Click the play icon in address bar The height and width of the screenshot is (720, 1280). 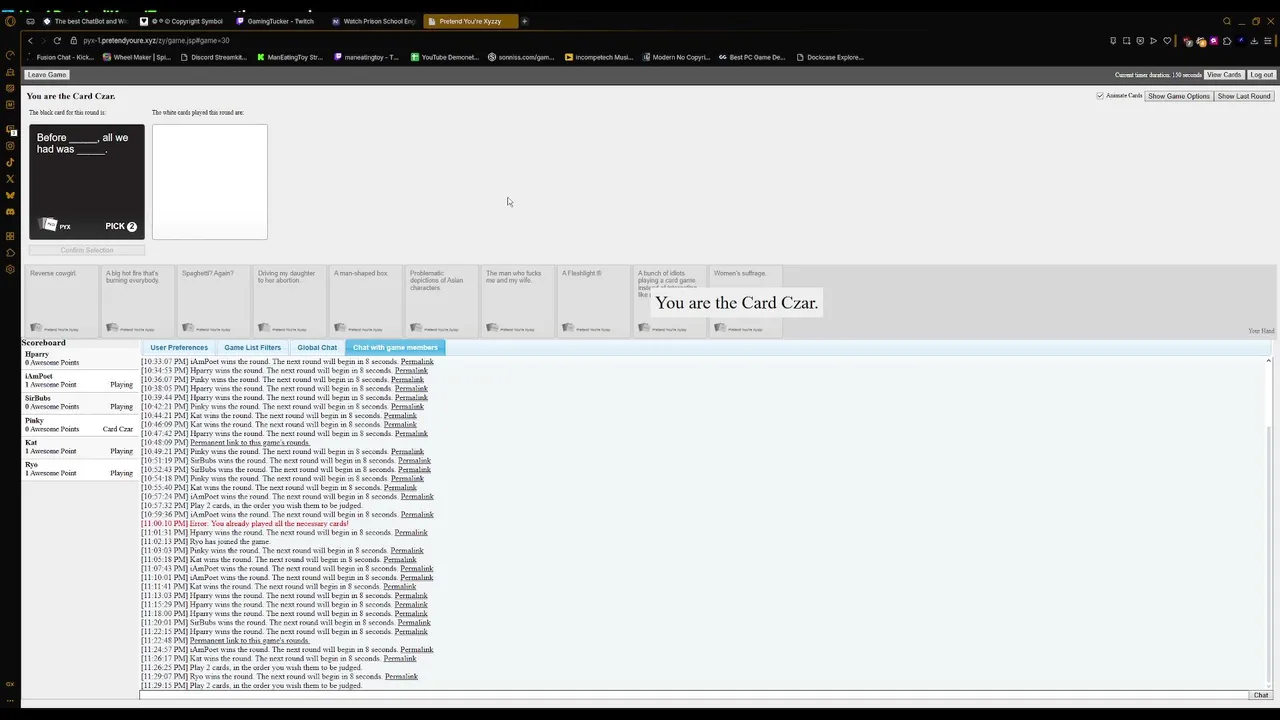(x=1153, y=41)
